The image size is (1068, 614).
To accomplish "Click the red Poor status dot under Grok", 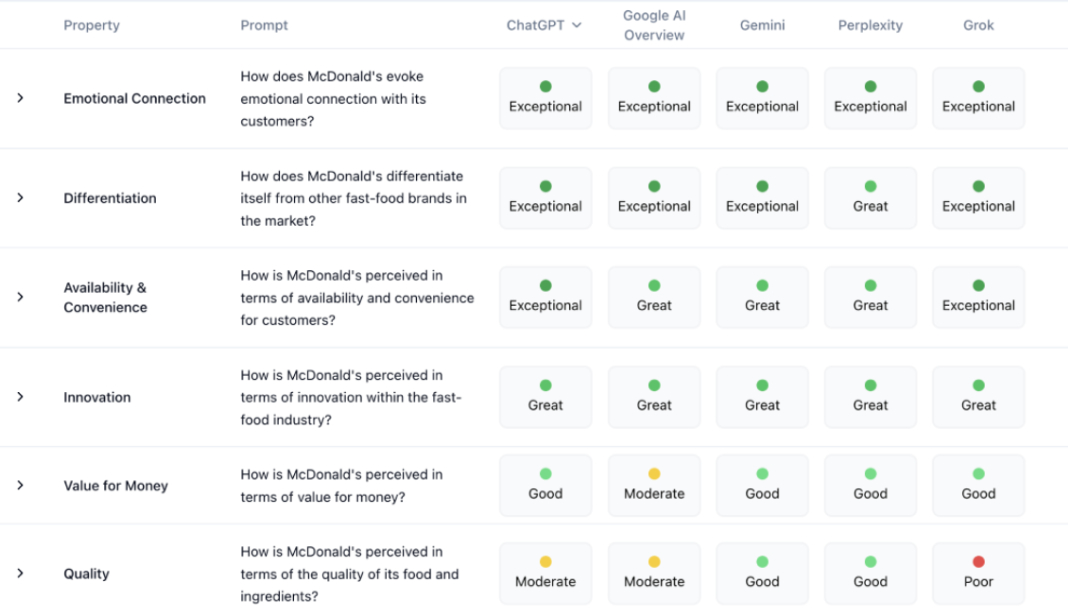I will click(978, 563).
